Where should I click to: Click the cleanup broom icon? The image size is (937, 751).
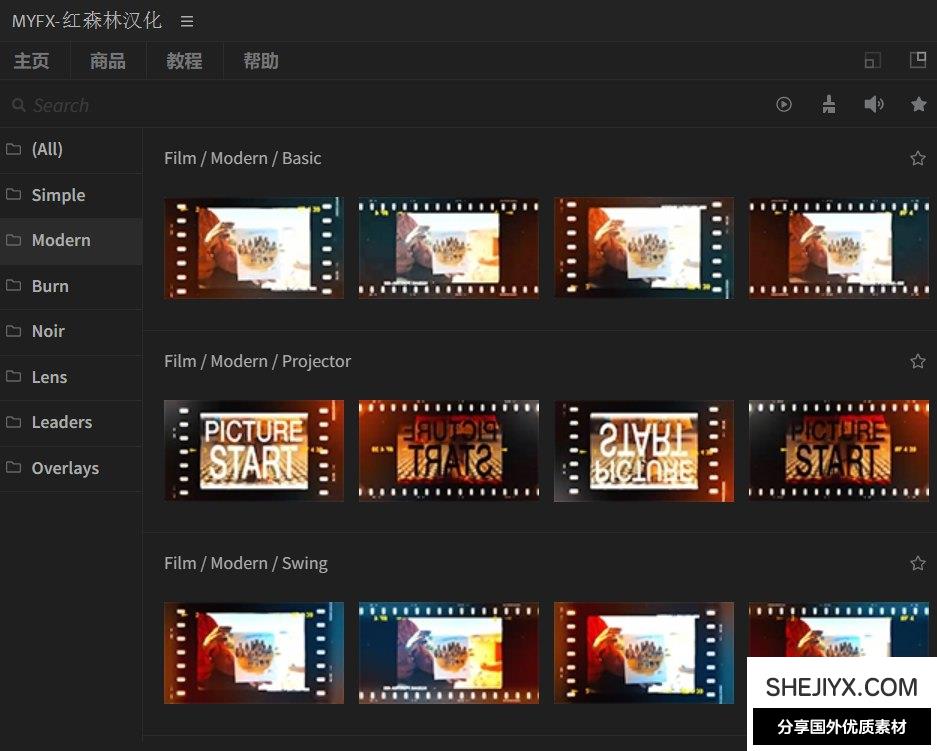click(828, 104)
